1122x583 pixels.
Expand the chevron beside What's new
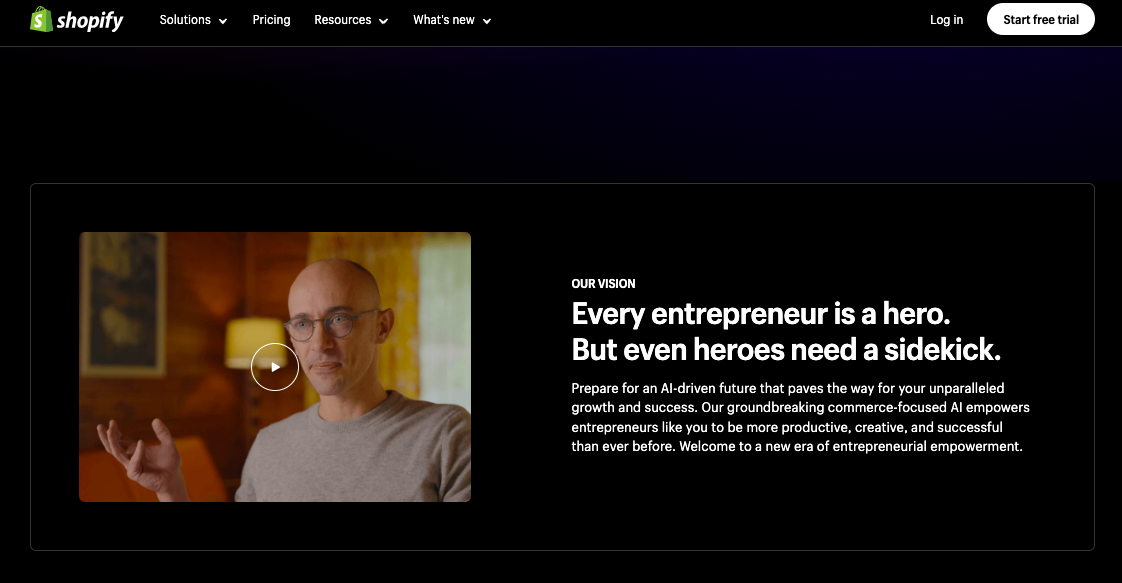(487, 21)
